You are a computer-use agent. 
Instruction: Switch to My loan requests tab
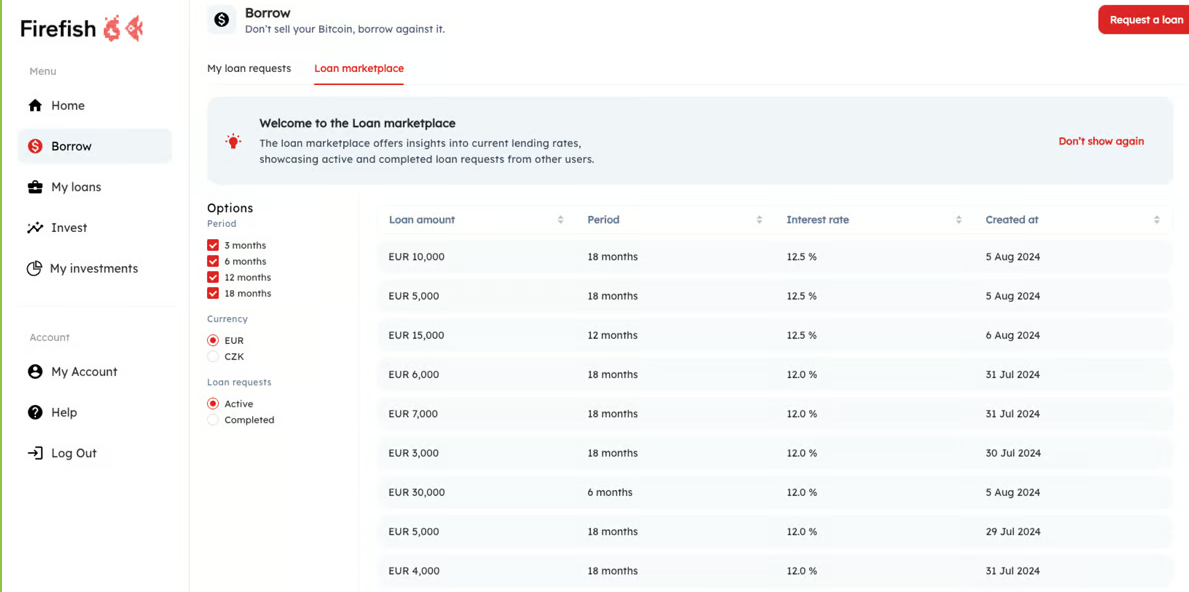[249, 68]
